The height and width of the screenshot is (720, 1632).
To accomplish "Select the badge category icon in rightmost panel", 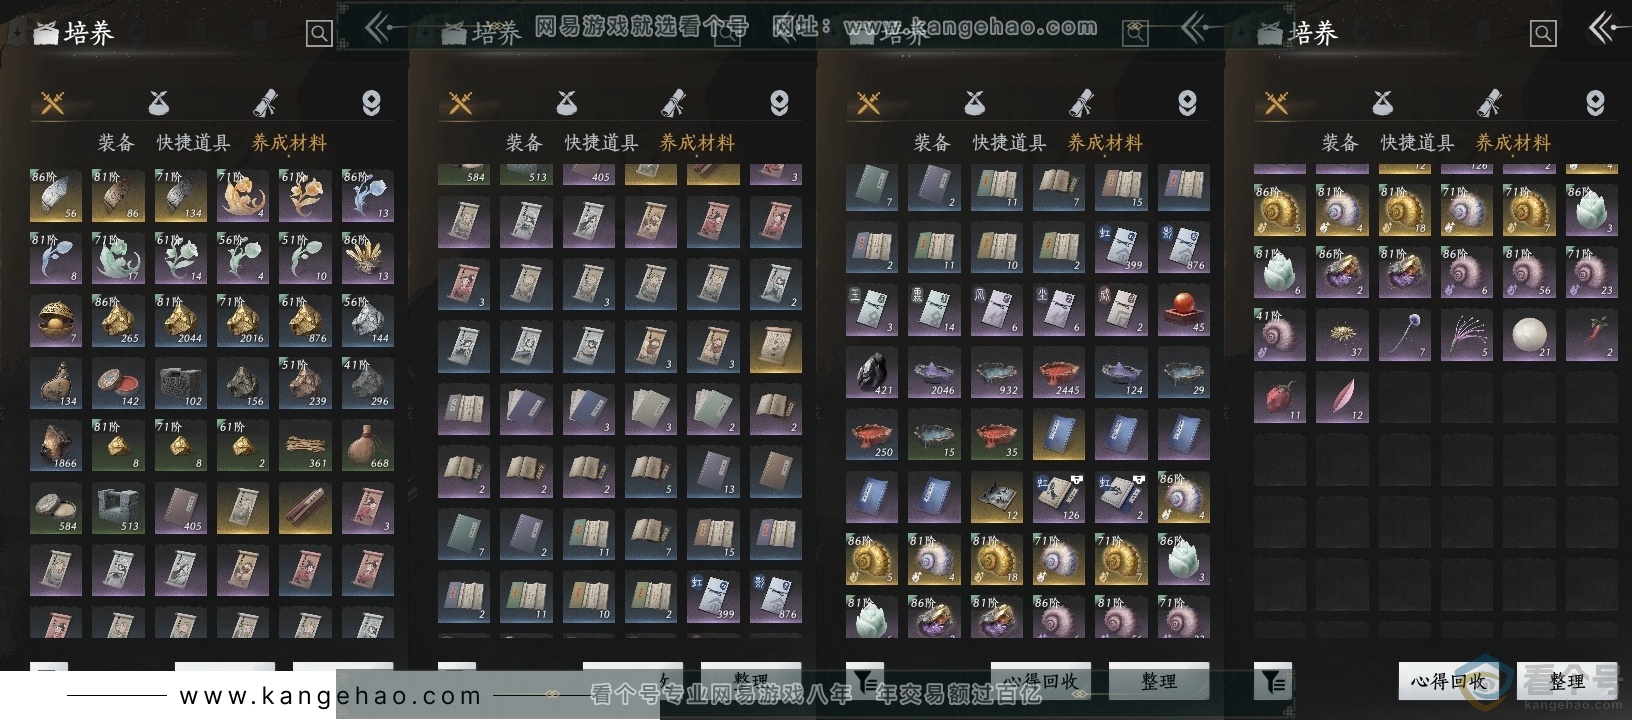I will click(1595, 102).
